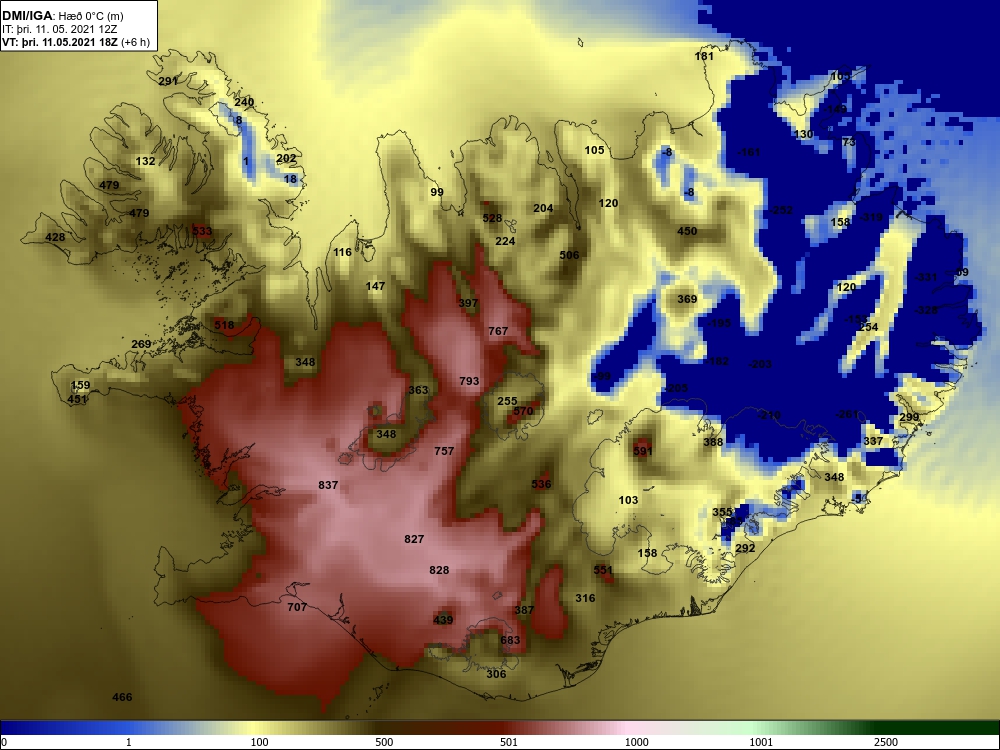Pick the '387' value label
This screenshot has width=1000, height=750.
pyautogui.click(x=524, y=610)
